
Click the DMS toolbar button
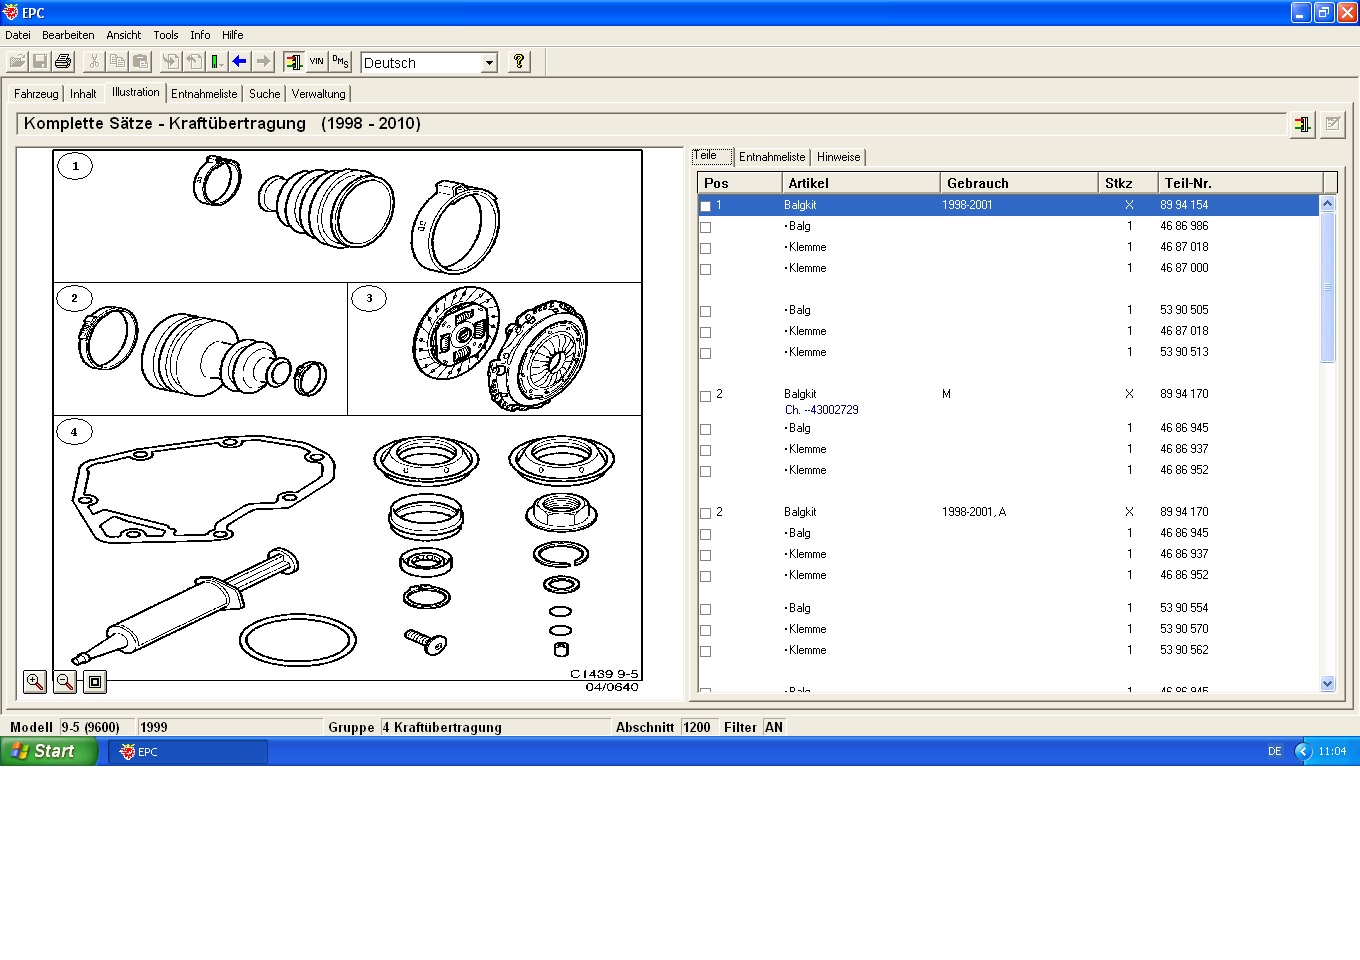340,62
